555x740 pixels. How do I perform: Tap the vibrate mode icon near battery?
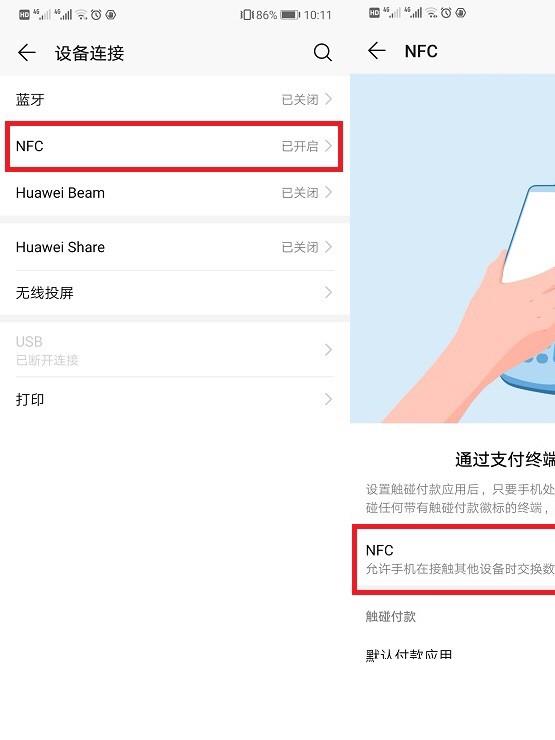(246, 15)
